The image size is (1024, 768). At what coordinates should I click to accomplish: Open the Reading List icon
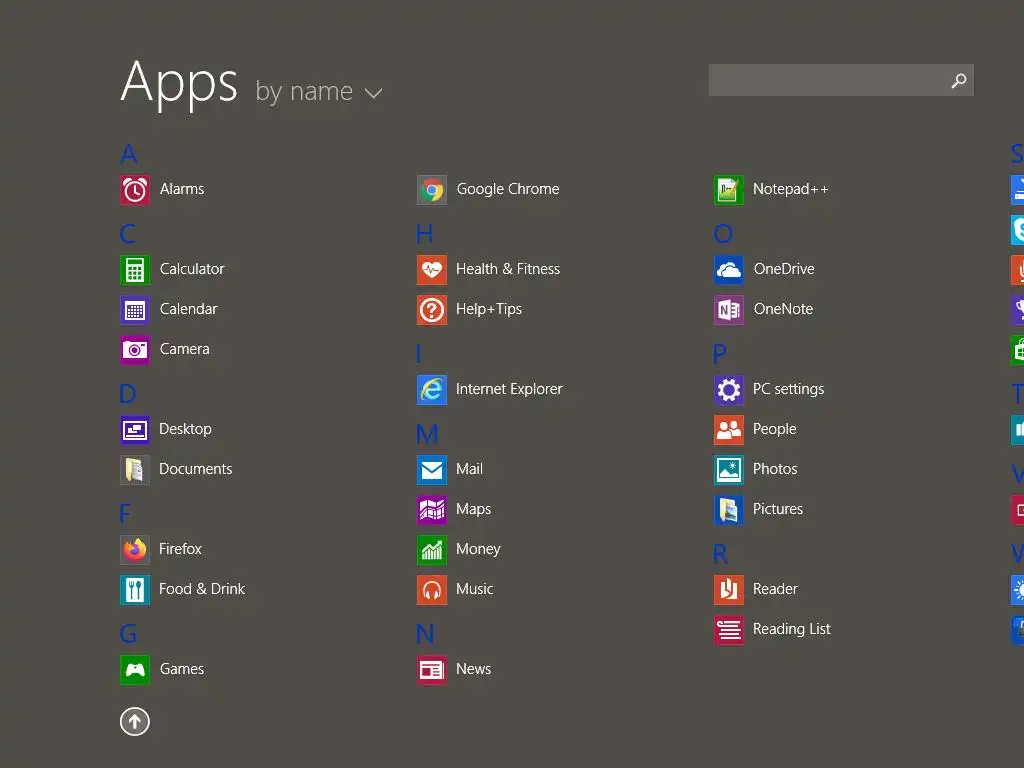coord(729,630)
